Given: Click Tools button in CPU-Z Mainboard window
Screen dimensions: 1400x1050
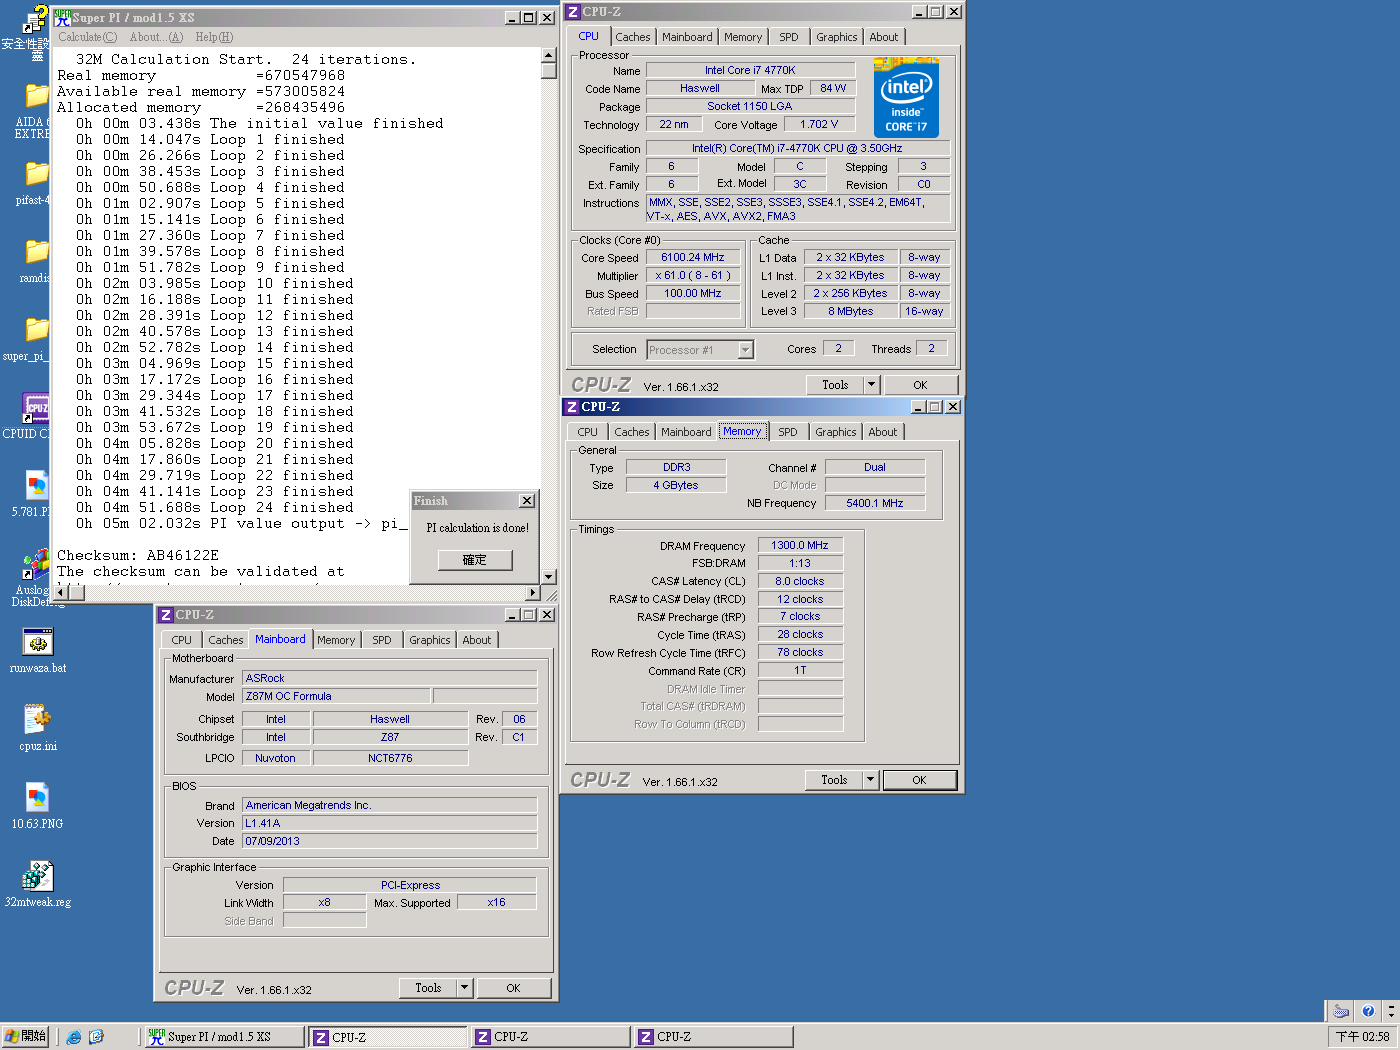Looking at the screenshot, I should point(428,988).
